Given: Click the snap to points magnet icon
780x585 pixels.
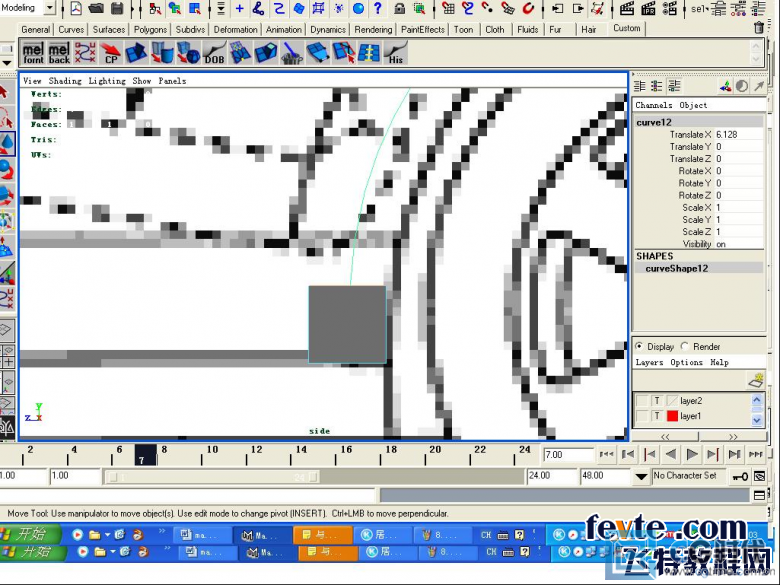Looking at the screenshot, I should pos(488,8).
